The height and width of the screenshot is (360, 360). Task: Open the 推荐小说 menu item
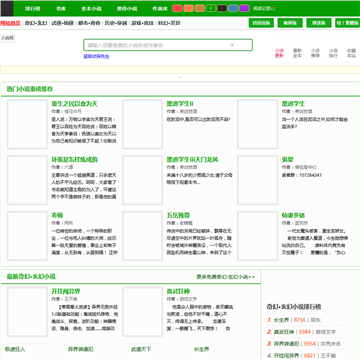click(127, 9)
